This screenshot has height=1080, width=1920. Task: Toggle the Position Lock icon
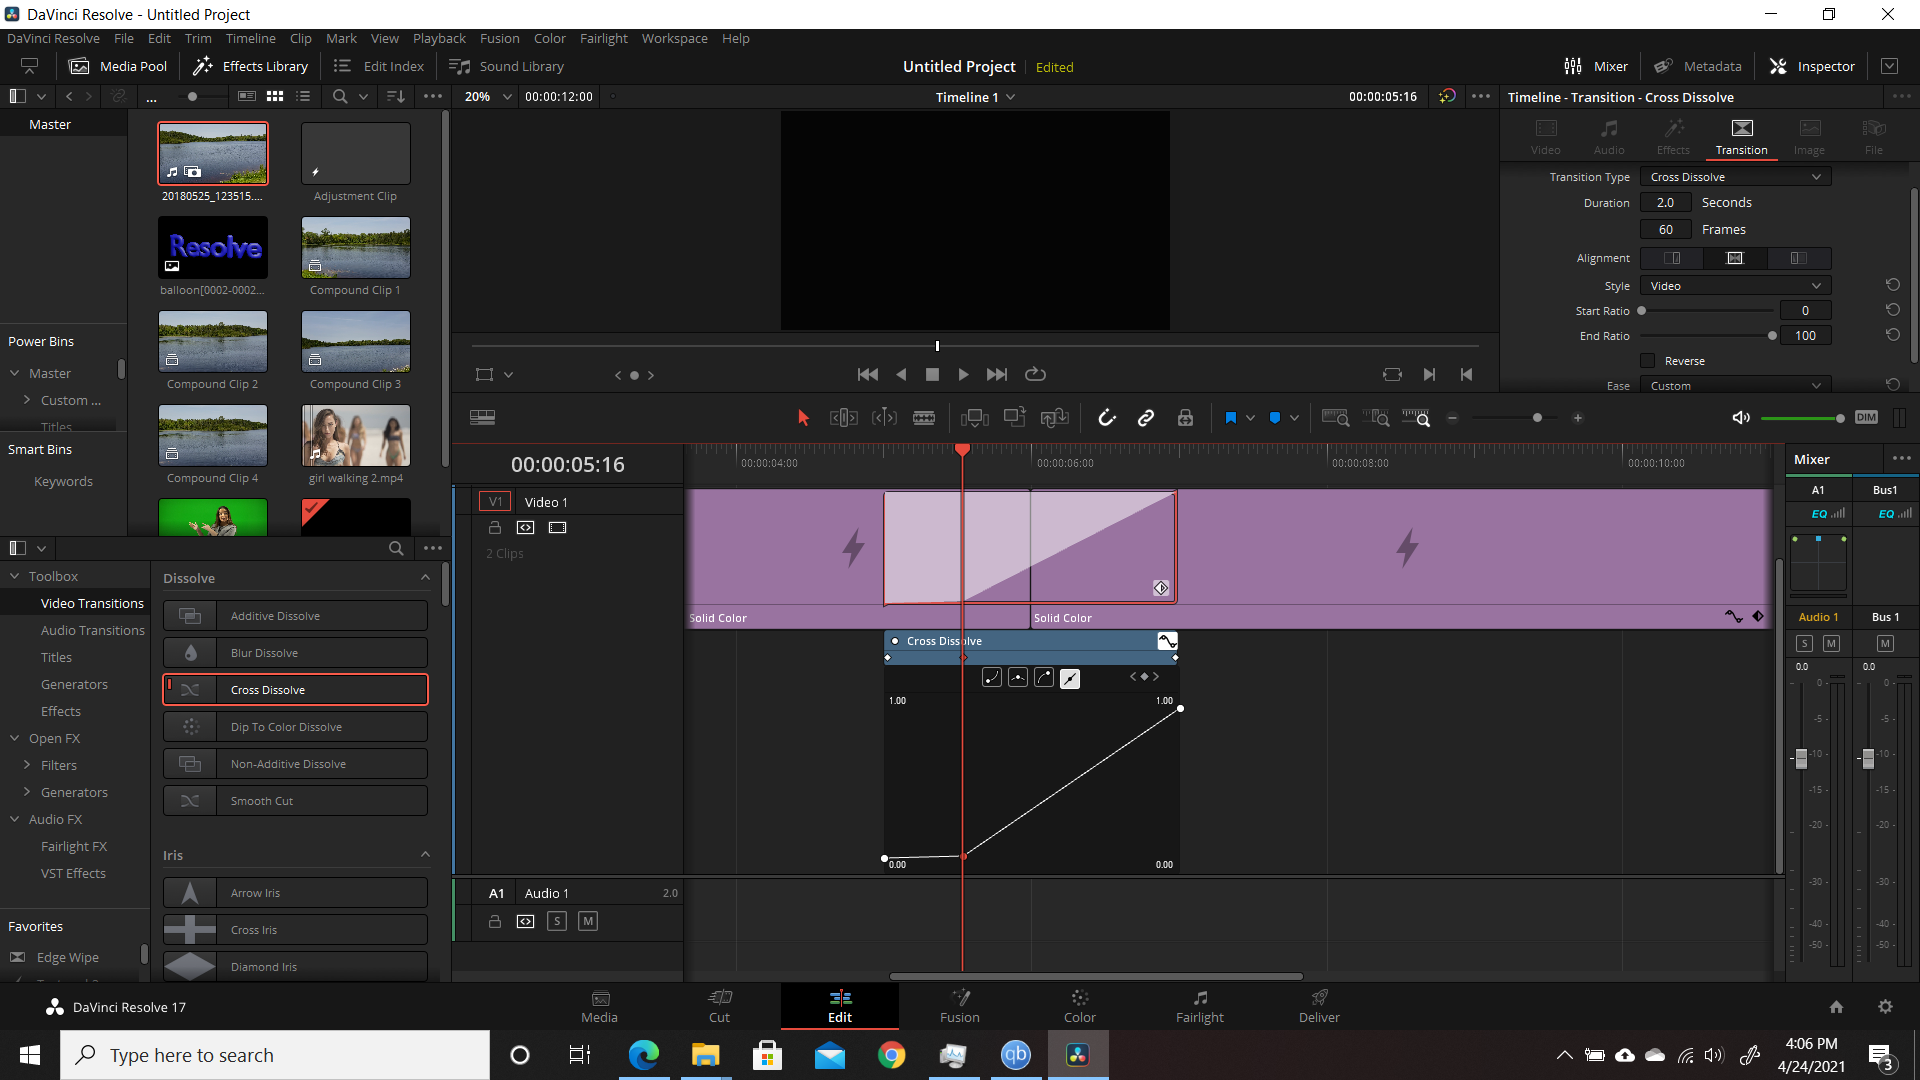[x=1185, y=418]
